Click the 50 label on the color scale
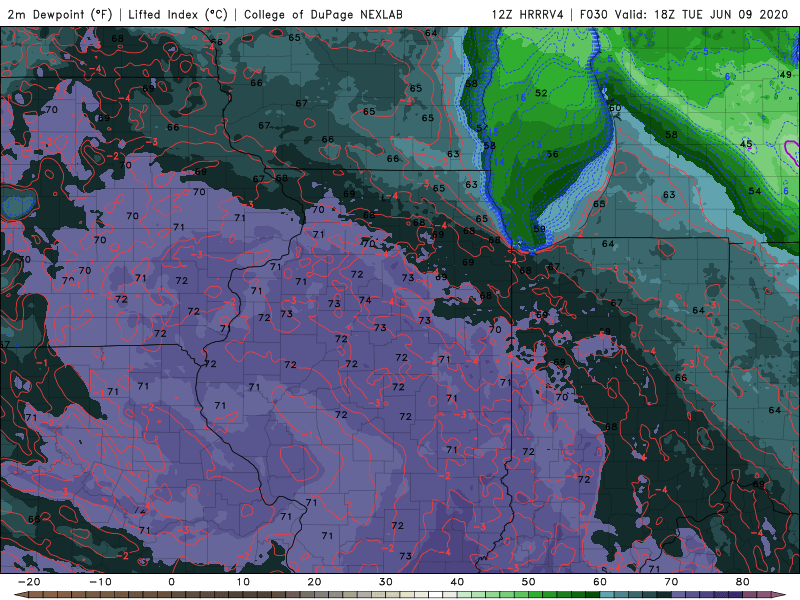800x600 pixels. (x=529, y=582)
